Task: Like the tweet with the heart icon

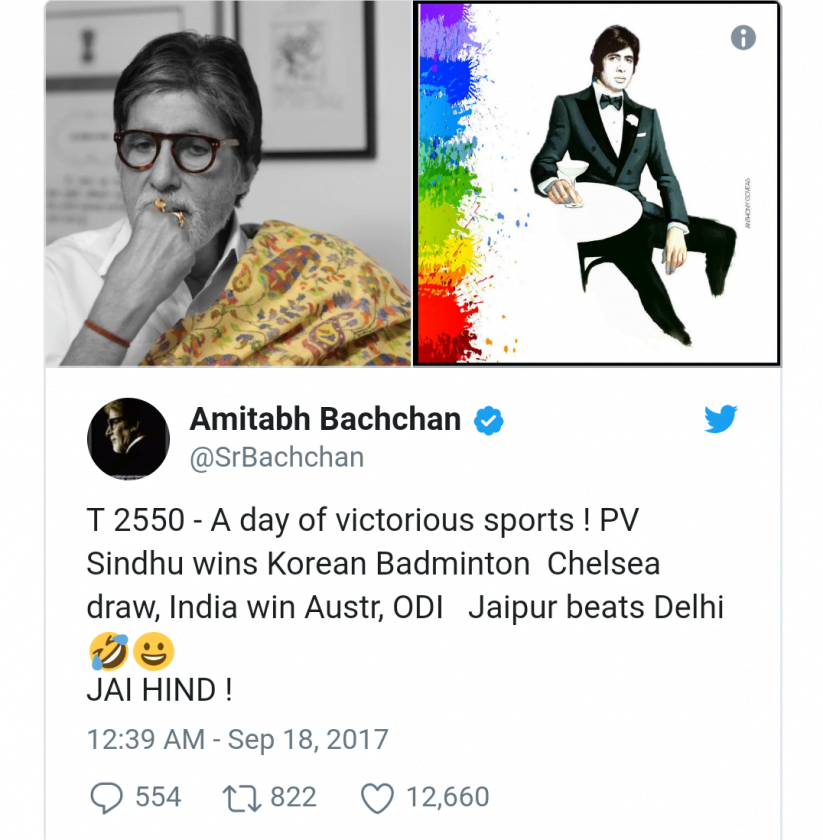Action: [376, 798]
